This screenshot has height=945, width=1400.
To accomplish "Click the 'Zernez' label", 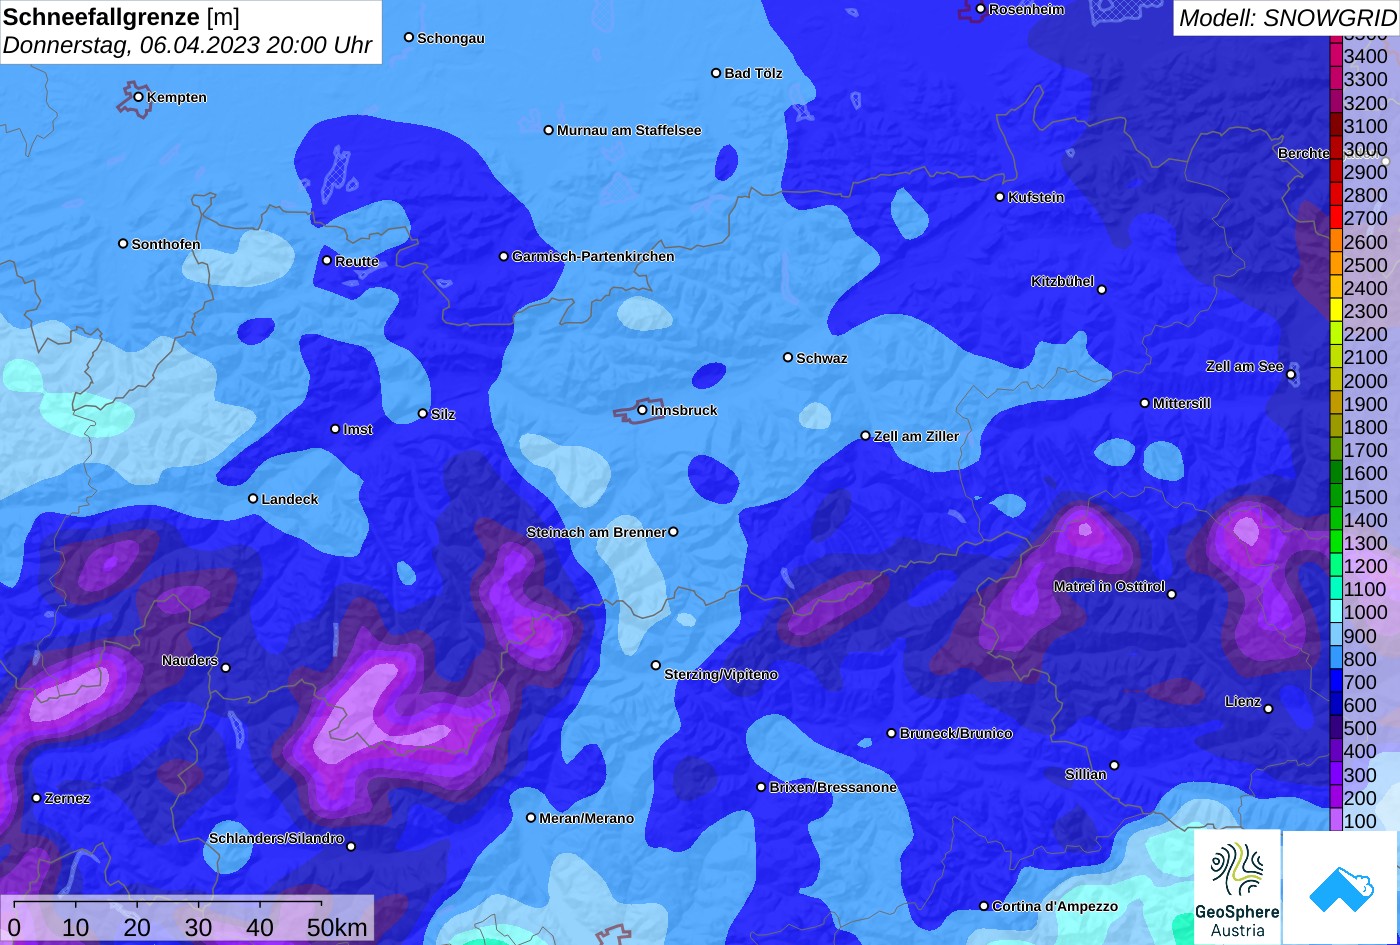I will (68, 799).
